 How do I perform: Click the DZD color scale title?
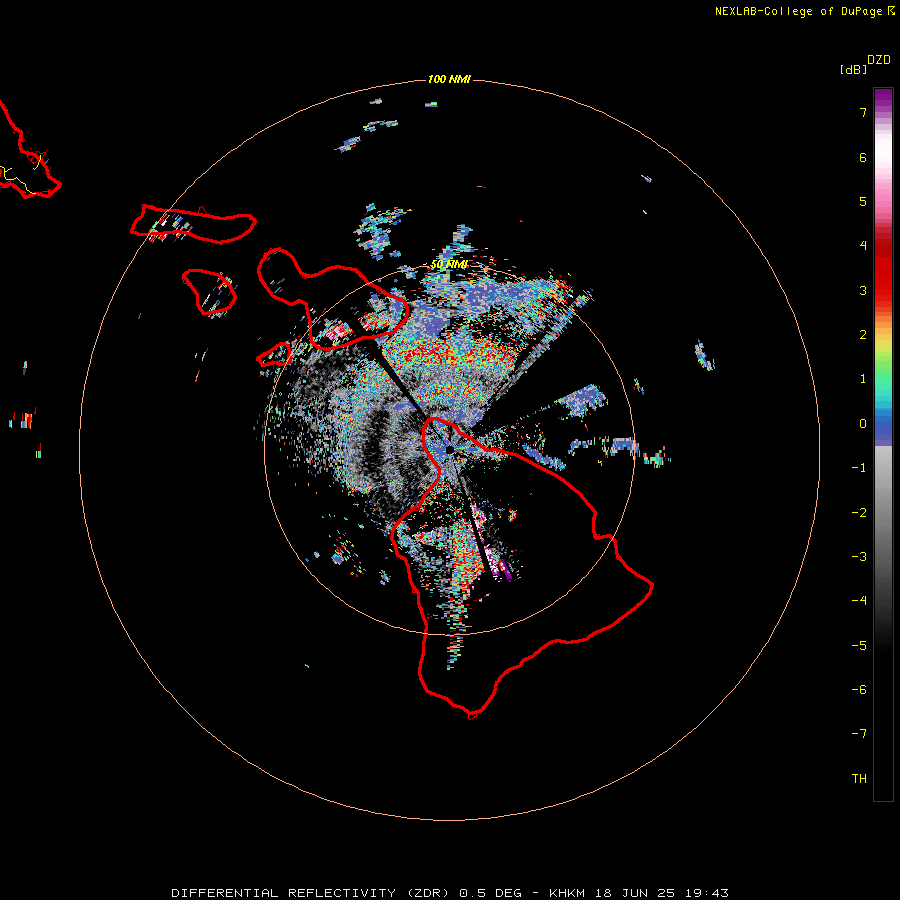[879, 59]
